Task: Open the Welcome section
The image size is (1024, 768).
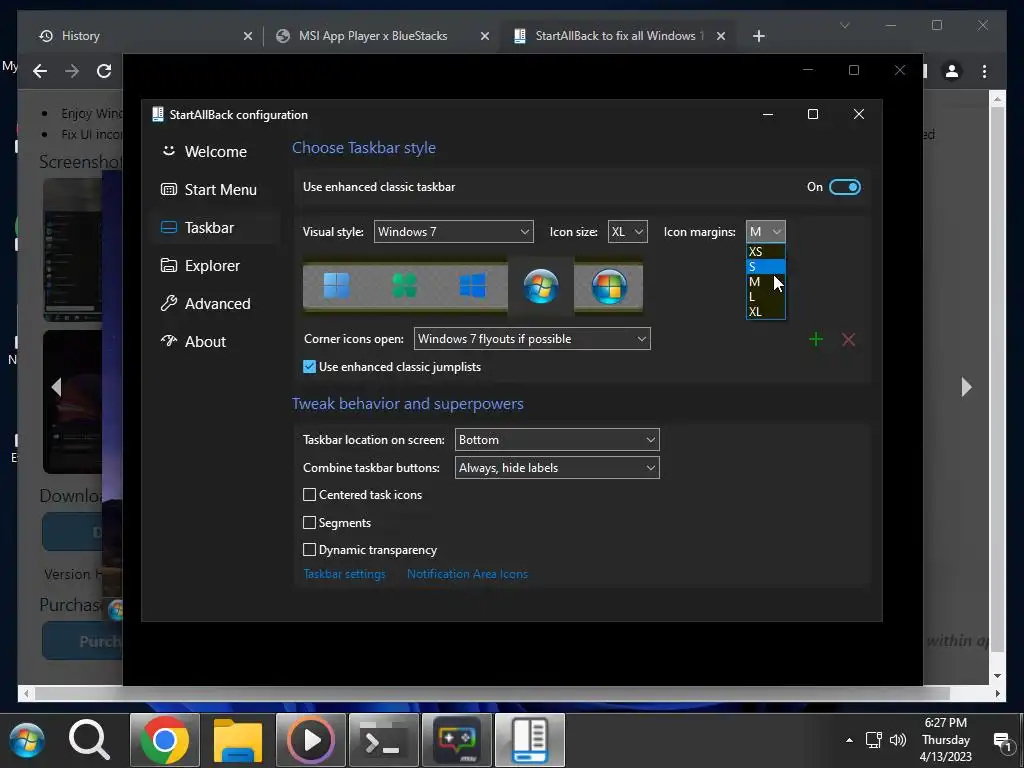Action: point(215,152)
